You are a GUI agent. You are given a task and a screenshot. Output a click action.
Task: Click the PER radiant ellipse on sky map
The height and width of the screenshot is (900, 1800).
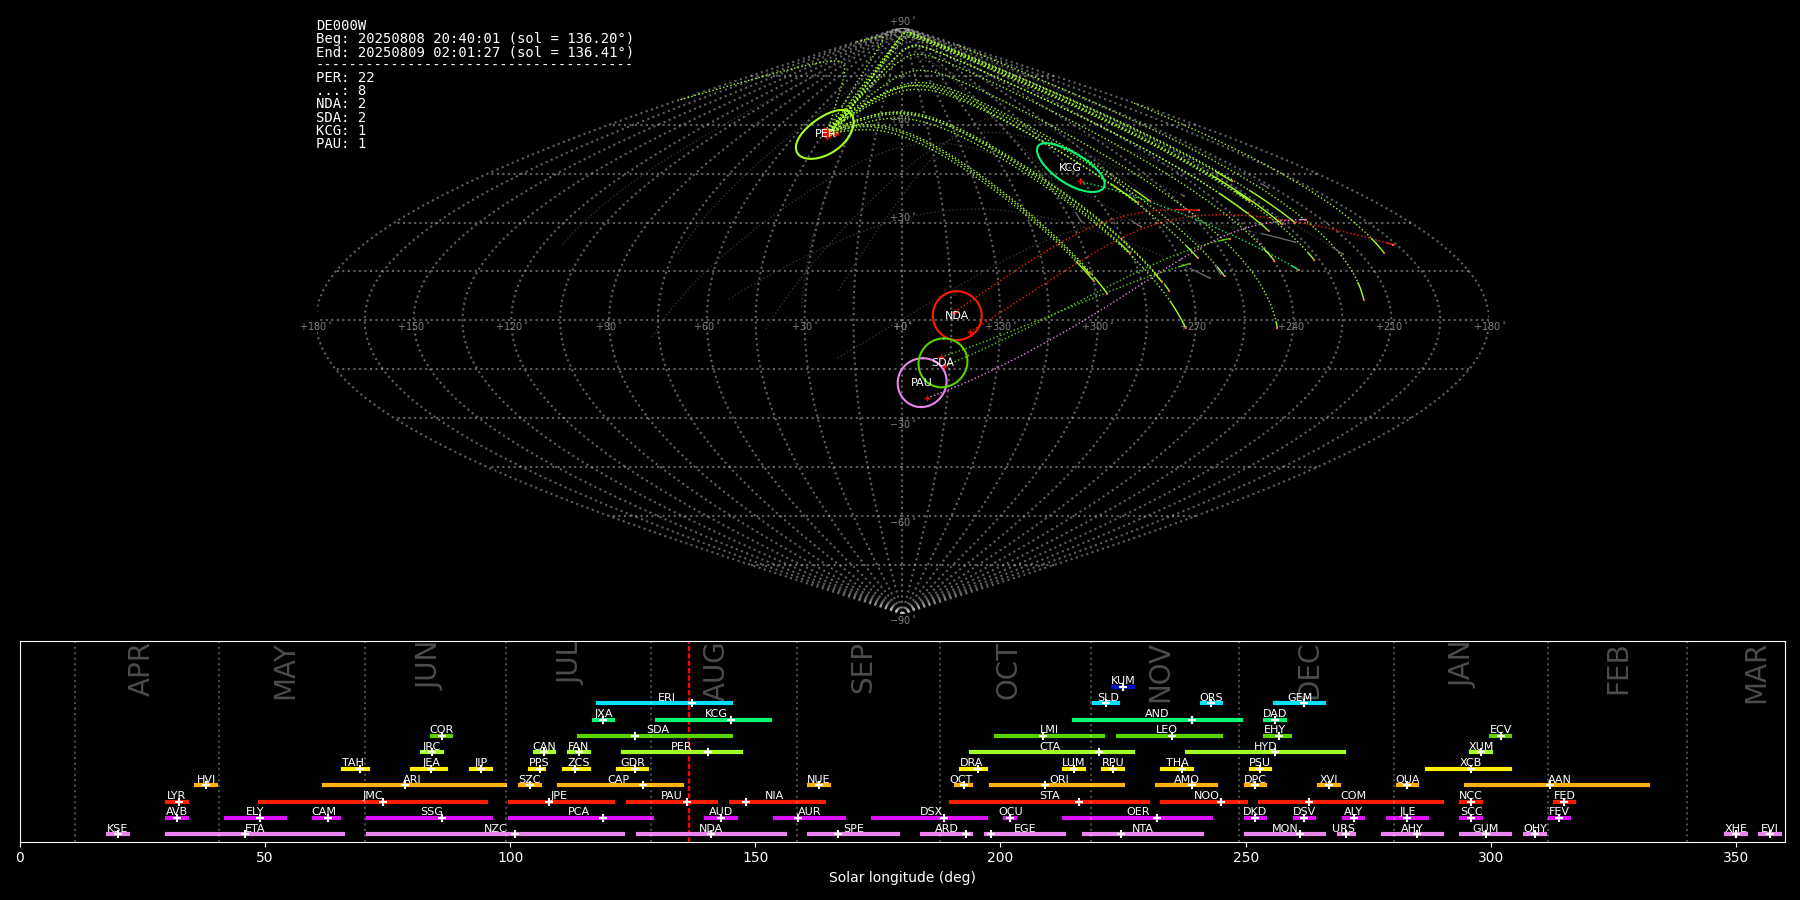825,134
